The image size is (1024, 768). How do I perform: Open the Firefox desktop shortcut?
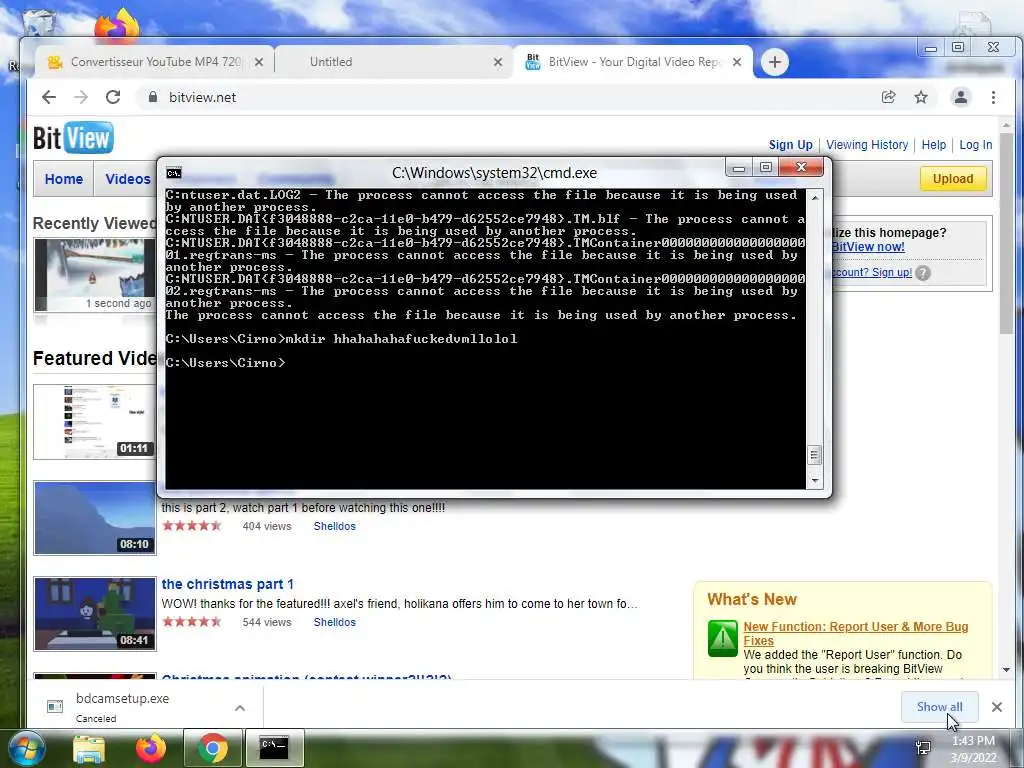[117, 26]
